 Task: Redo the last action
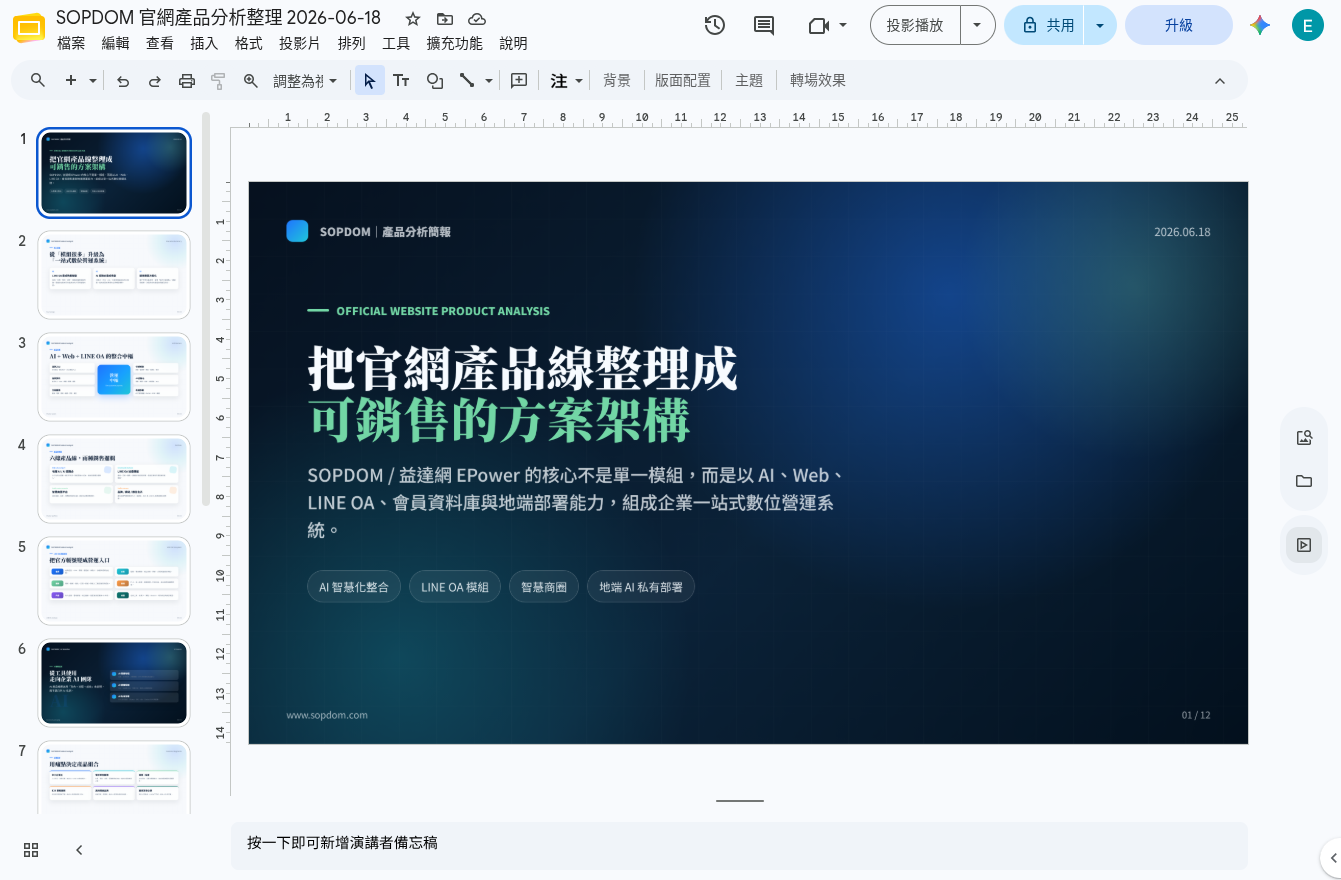pos(155,81)
